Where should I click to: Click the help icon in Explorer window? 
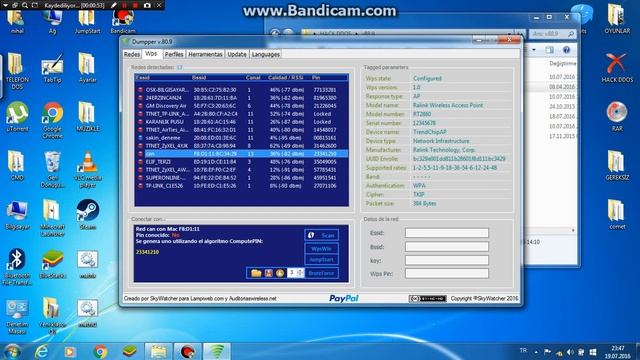[567, 50]
